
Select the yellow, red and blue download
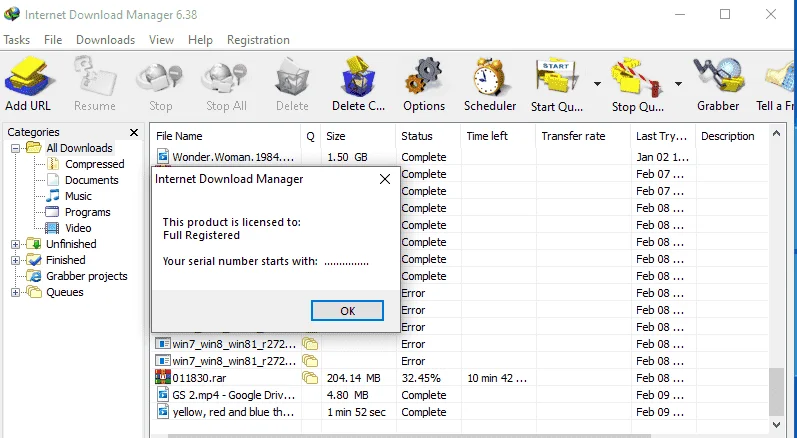[x=459, y=412]
